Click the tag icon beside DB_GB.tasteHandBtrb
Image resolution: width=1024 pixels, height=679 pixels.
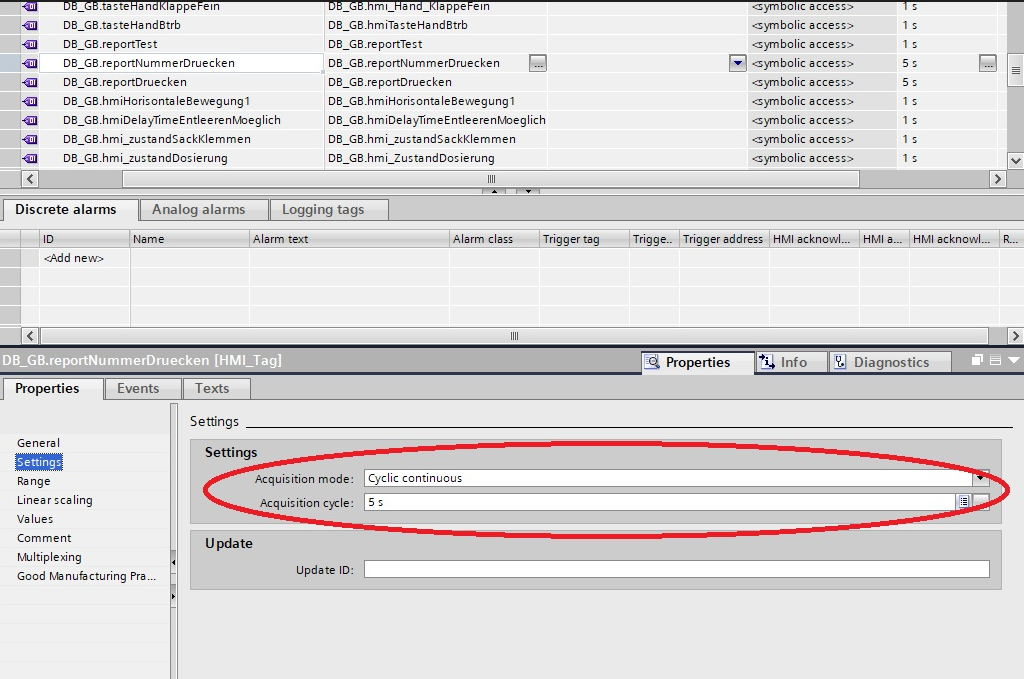tap(30, 25)
